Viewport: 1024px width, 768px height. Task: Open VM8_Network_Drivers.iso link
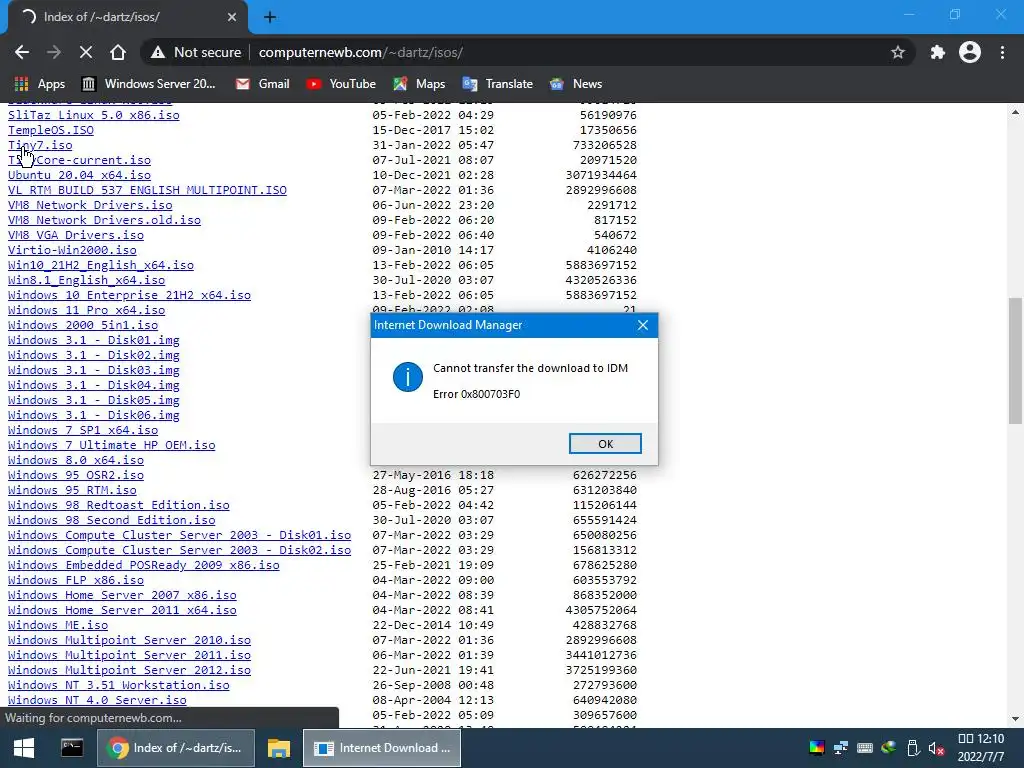pyautogui.click(x=90, y=205)
